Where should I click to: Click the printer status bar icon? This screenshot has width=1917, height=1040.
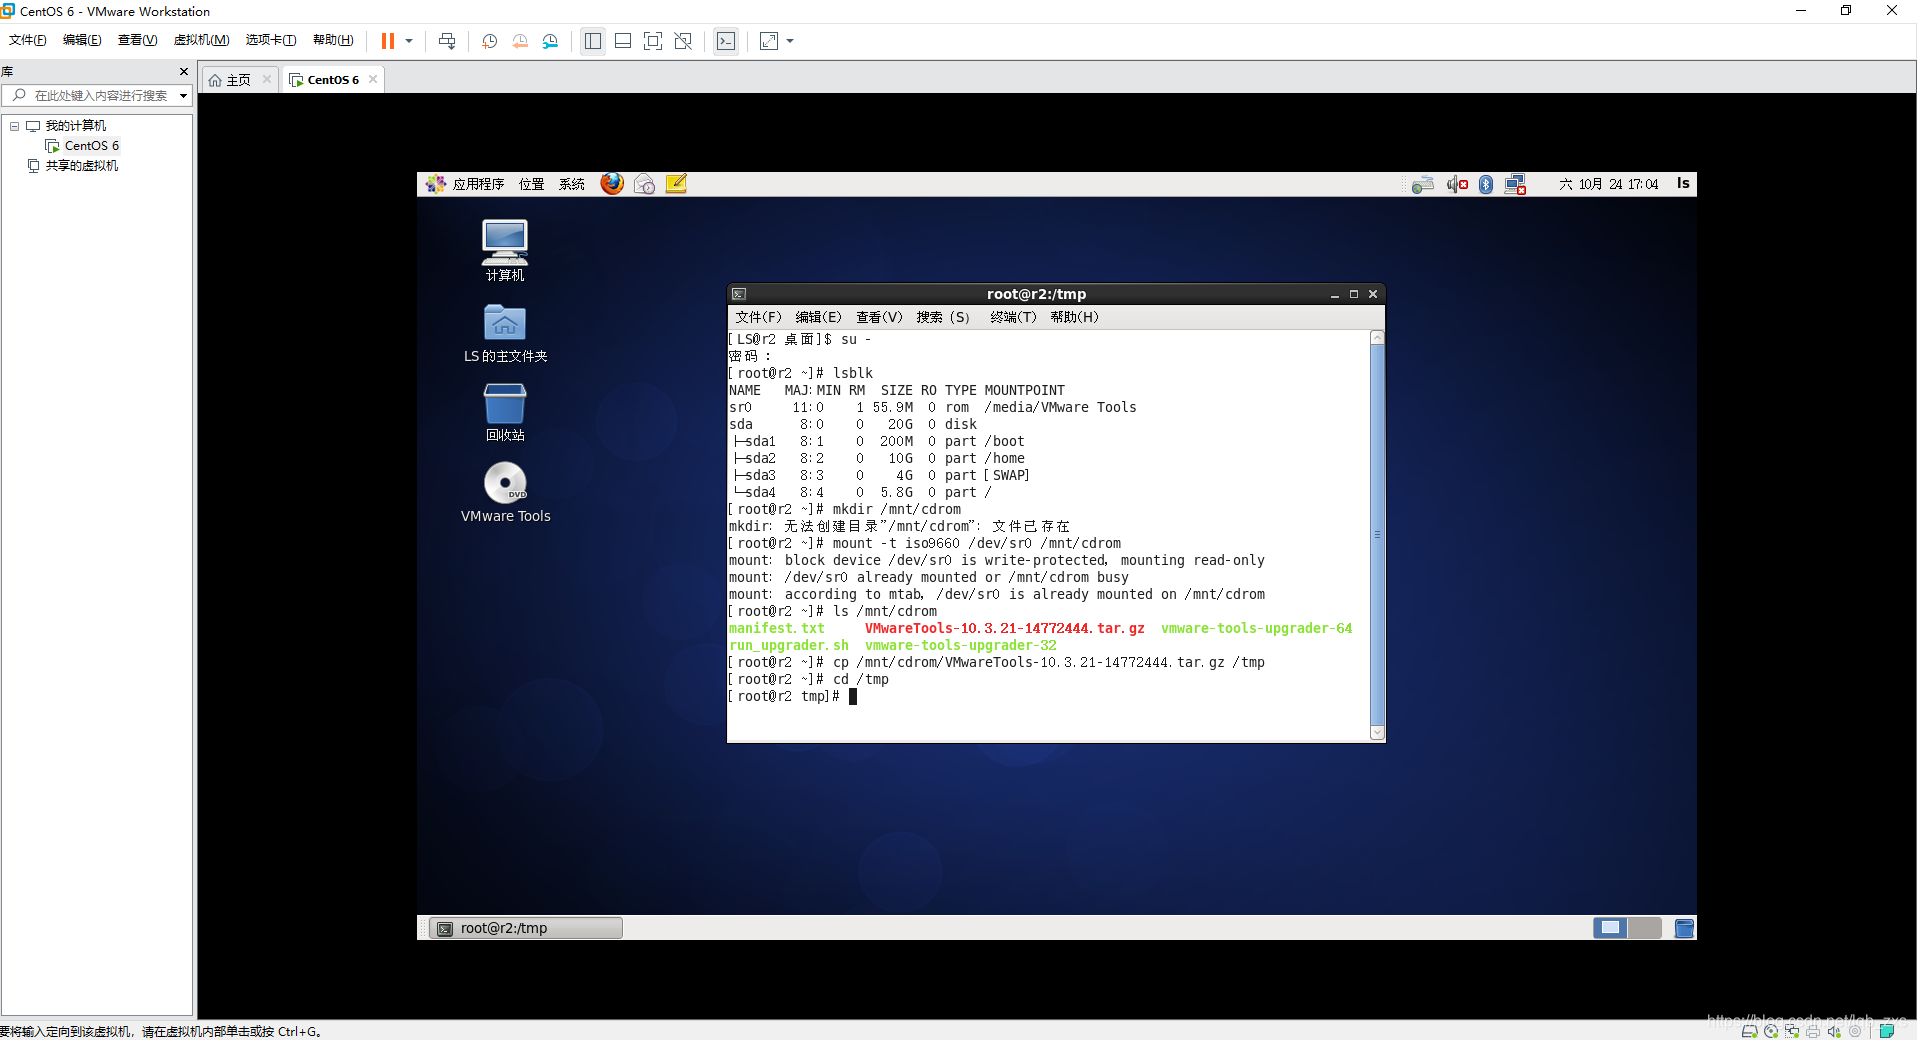coord(1813,1031)
